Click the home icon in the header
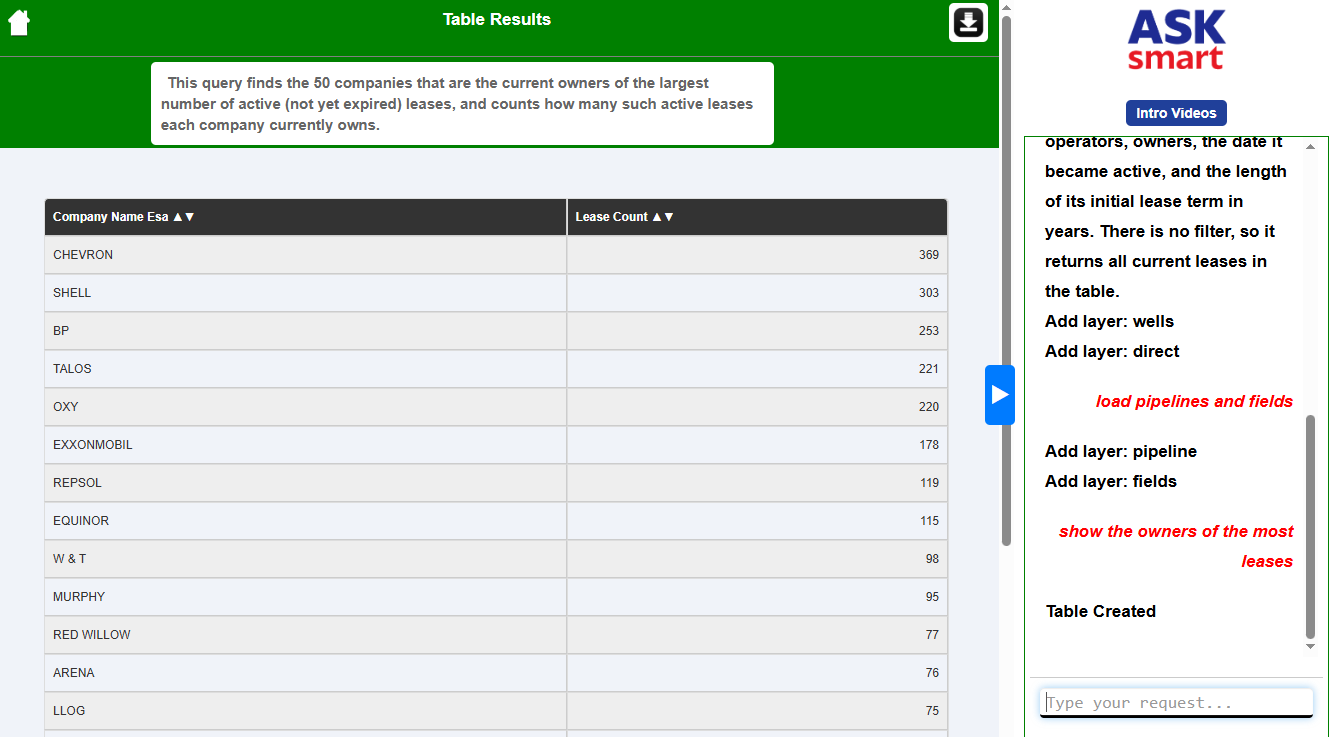 pos(19,22)
